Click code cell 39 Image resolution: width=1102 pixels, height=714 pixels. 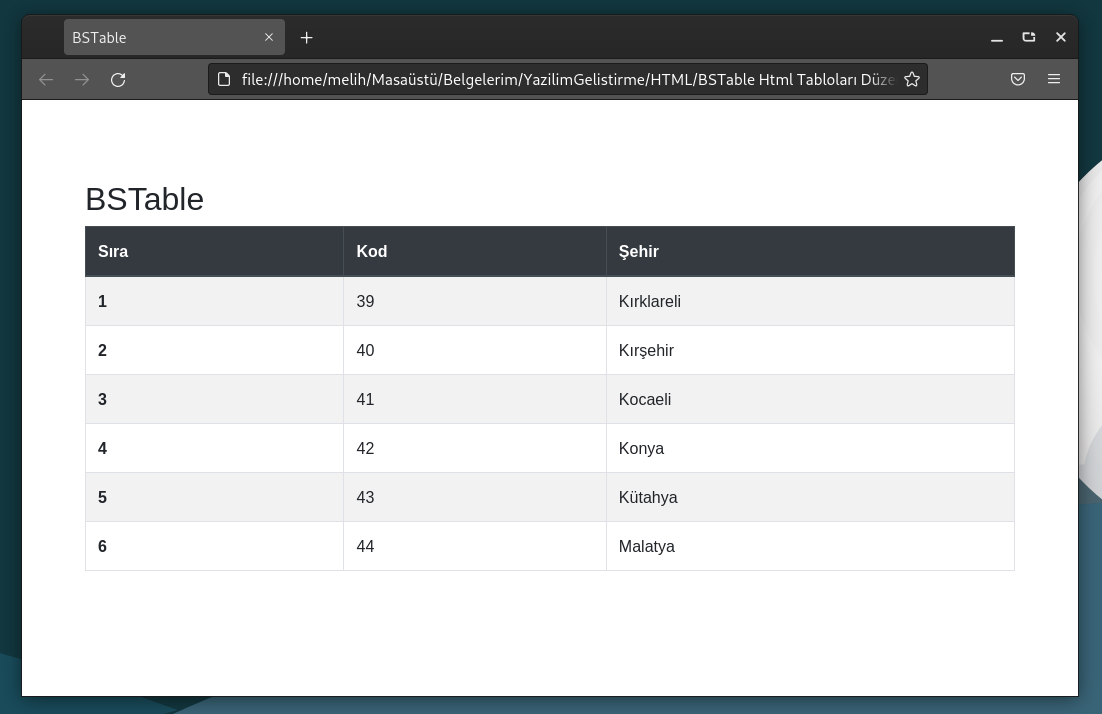pos(475,301)
